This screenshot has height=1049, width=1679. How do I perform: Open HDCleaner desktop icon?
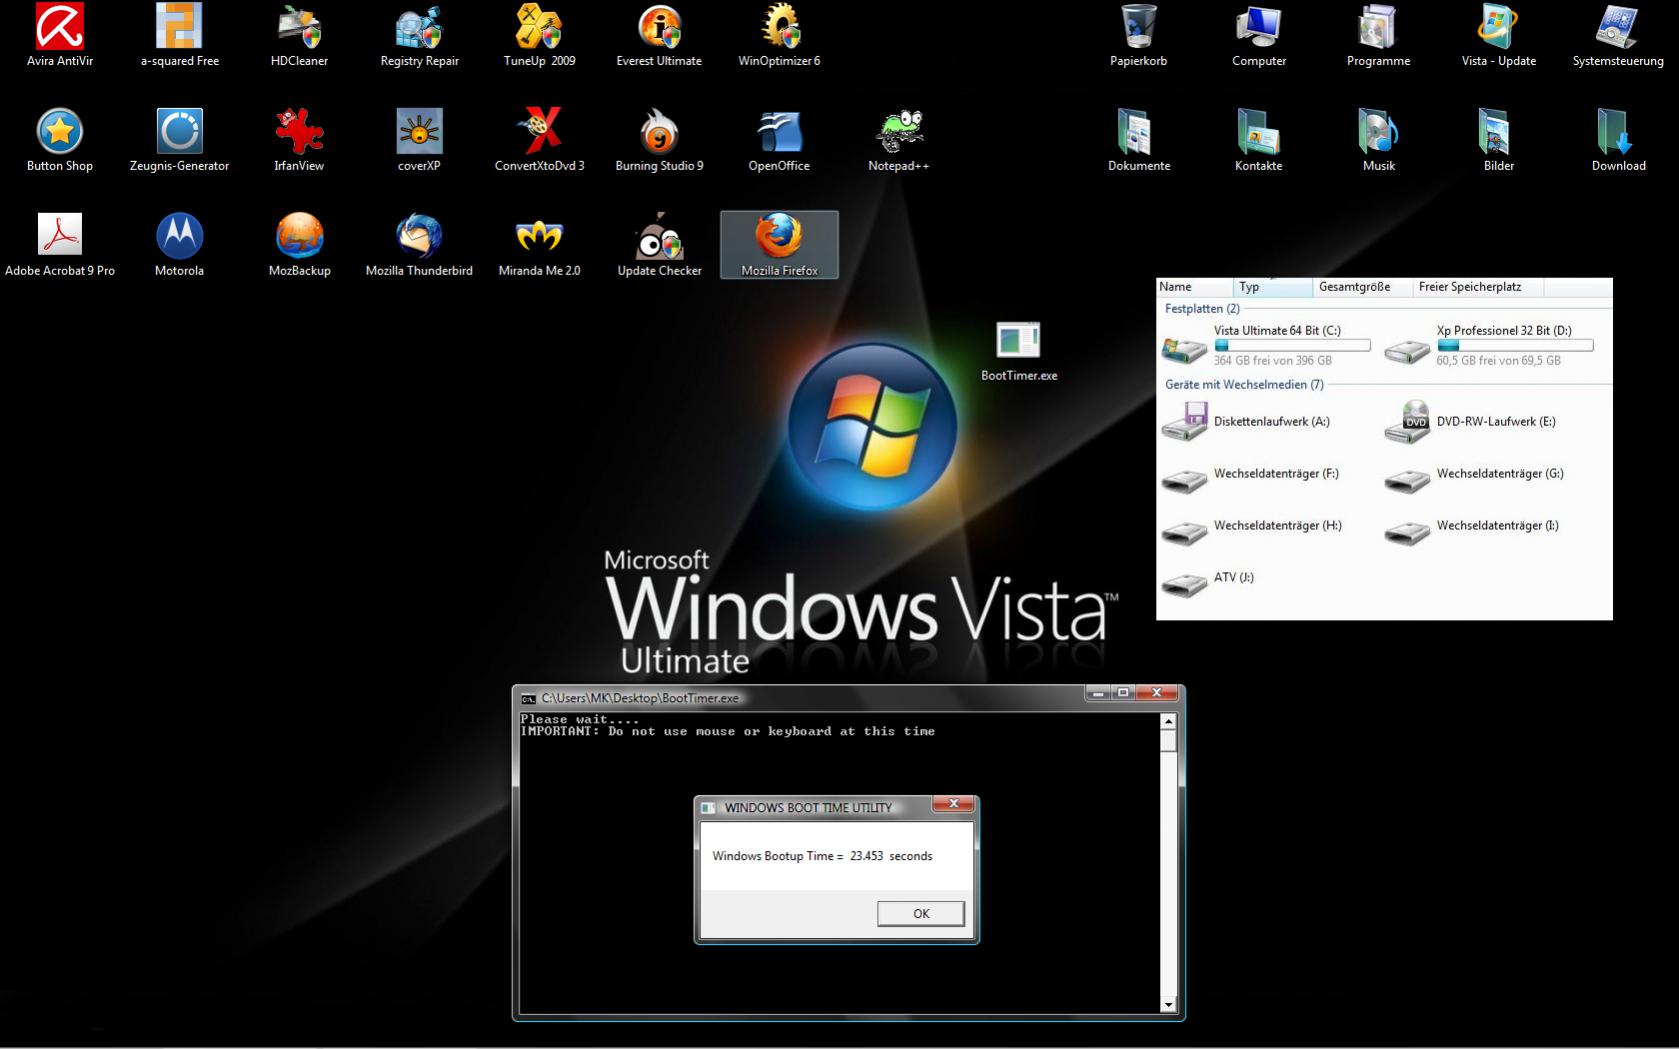click(x=299, y=34)
